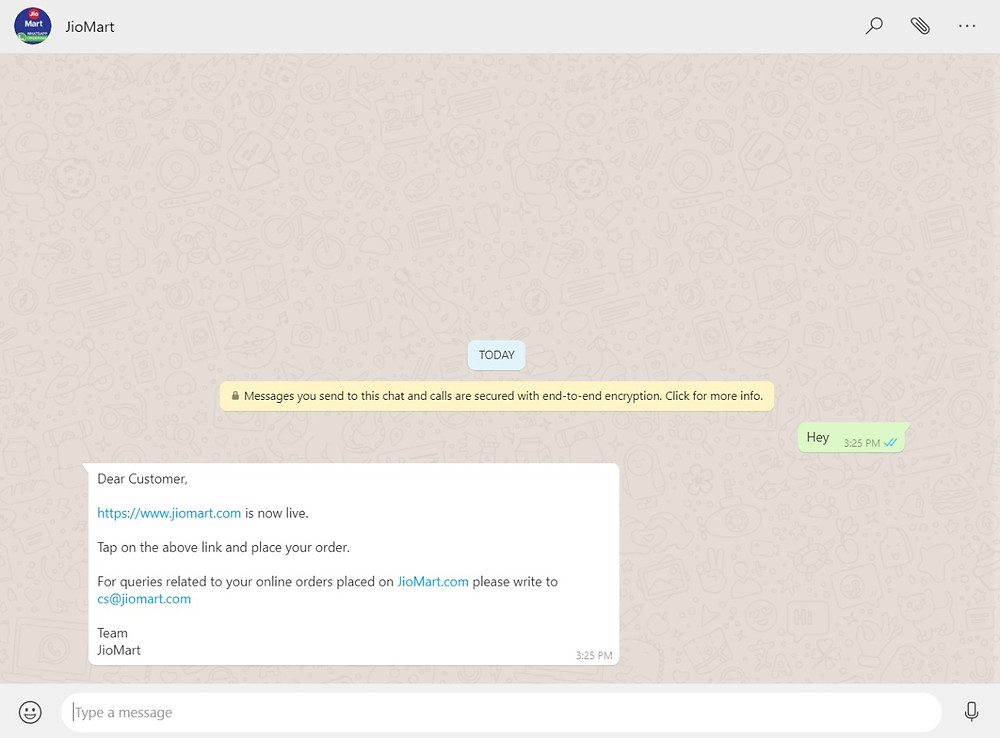Click the blue double-tick read receipt
The image size is (1000, 738).
tap(890, 443)
